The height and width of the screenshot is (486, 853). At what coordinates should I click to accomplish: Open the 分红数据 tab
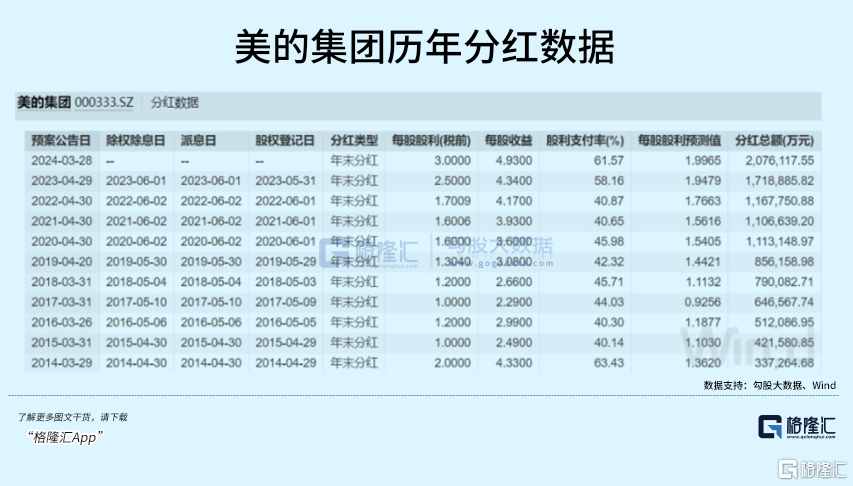175,103
